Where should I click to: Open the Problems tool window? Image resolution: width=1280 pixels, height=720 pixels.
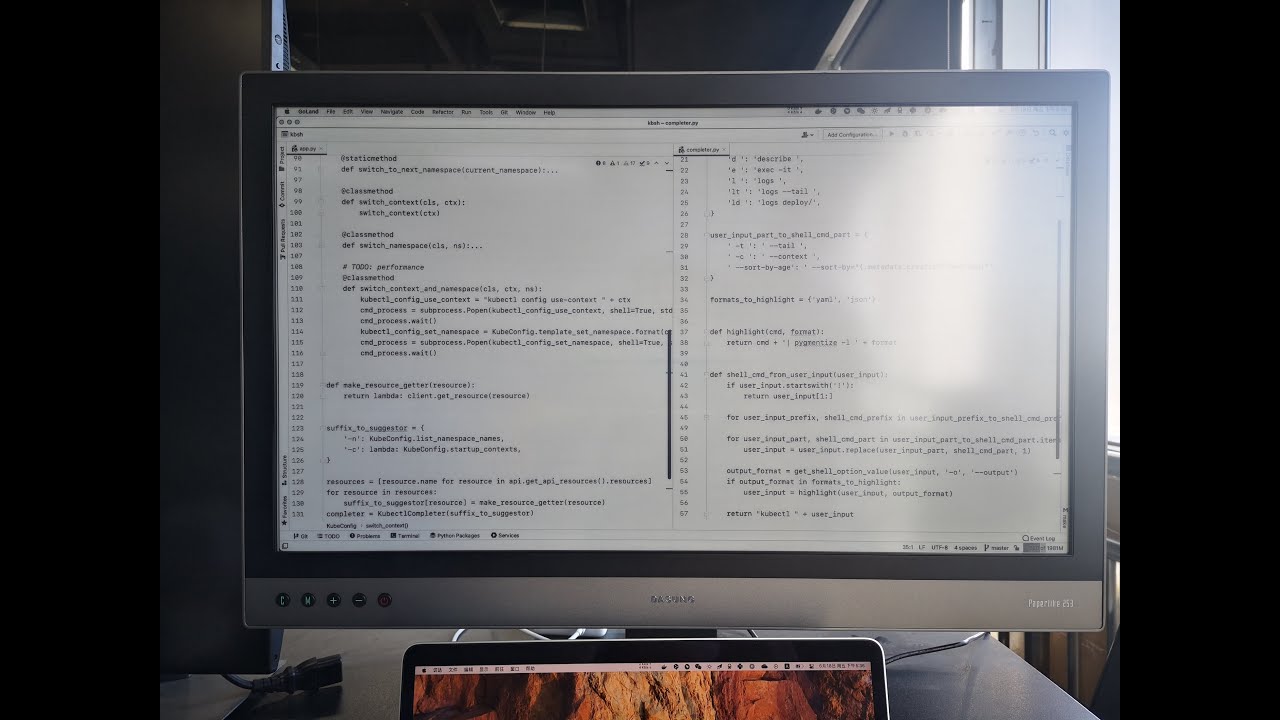[365, 536]
